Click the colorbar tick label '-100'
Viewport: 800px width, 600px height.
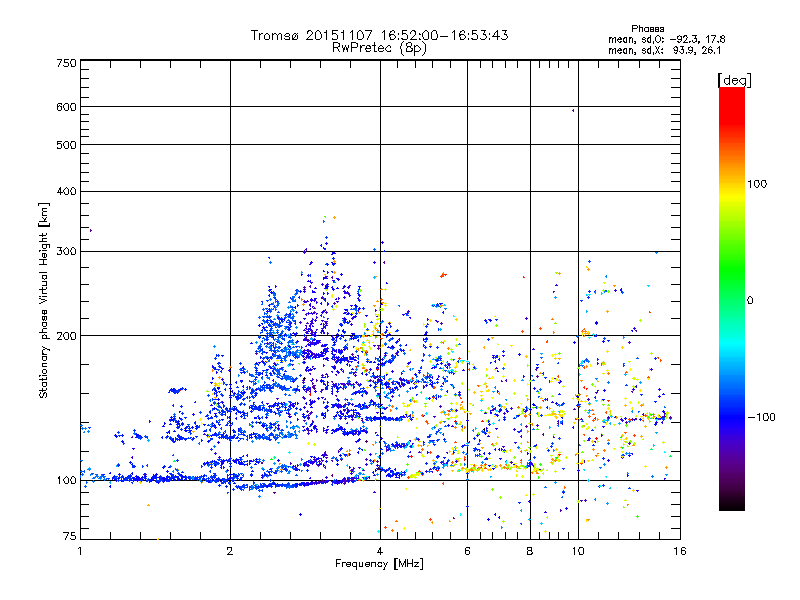[762, 417]
